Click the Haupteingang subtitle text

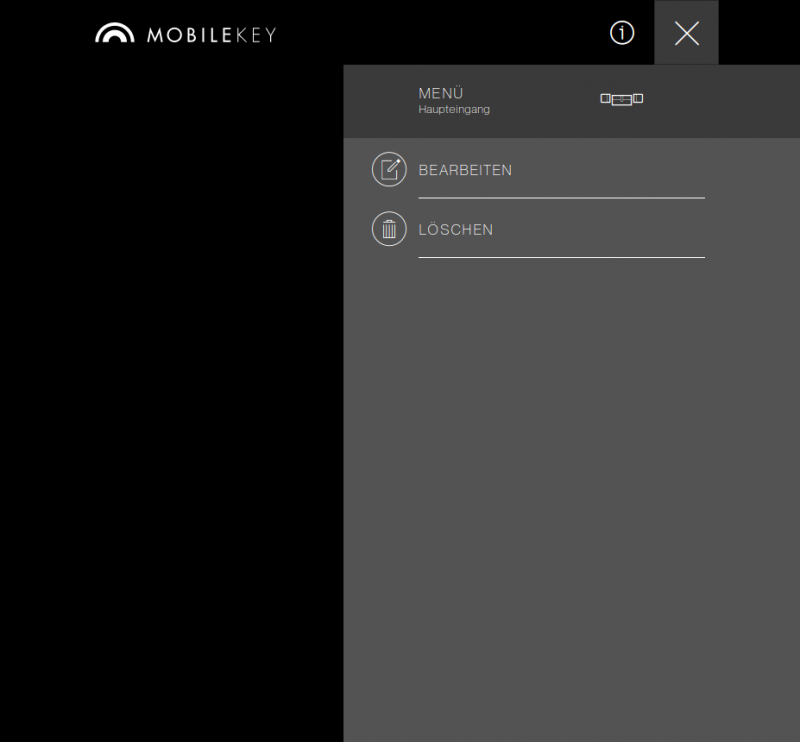(x=454, y=110)
